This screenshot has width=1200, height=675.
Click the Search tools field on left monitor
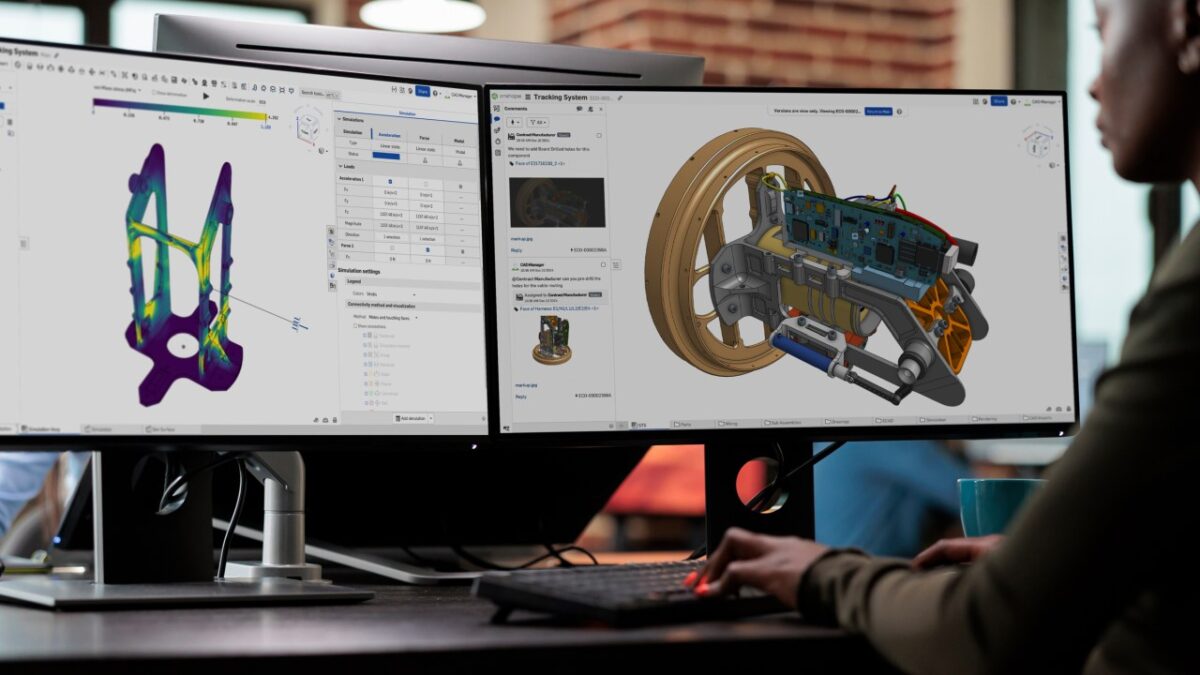(x=319, y=92)
